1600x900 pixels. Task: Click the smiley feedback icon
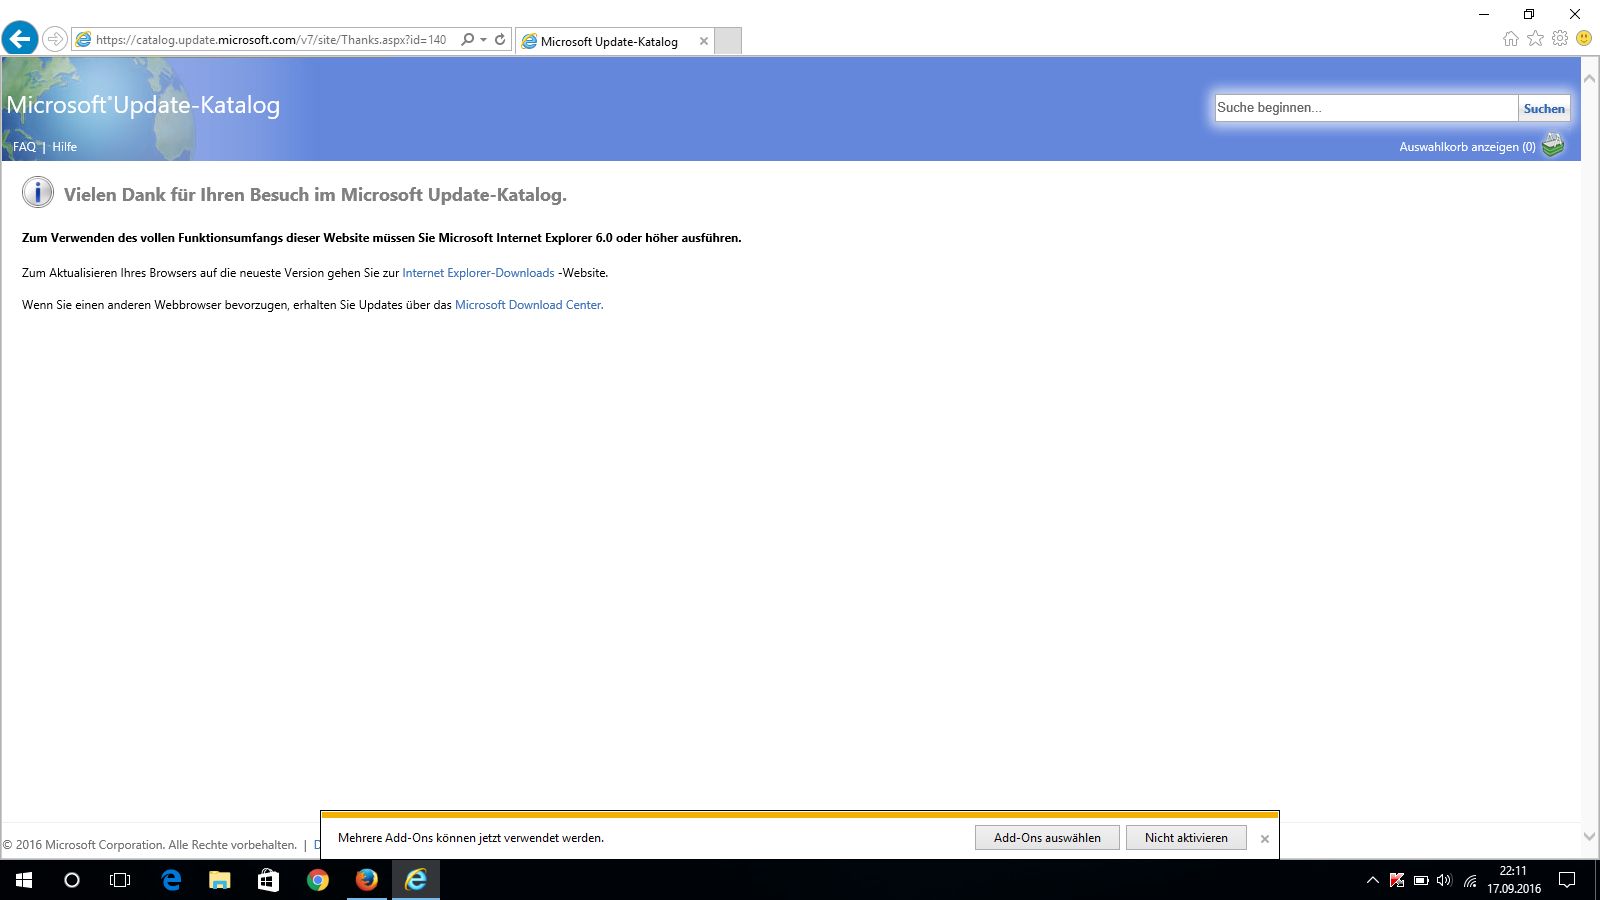pos(1584,39)
